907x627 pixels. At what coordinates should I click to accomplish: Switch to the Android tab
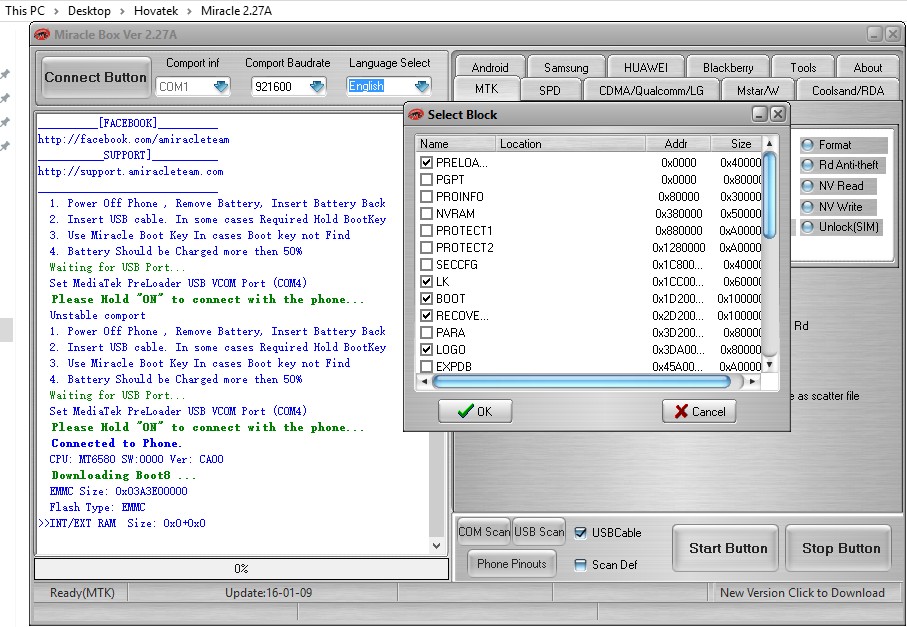(x=490, y=68)
